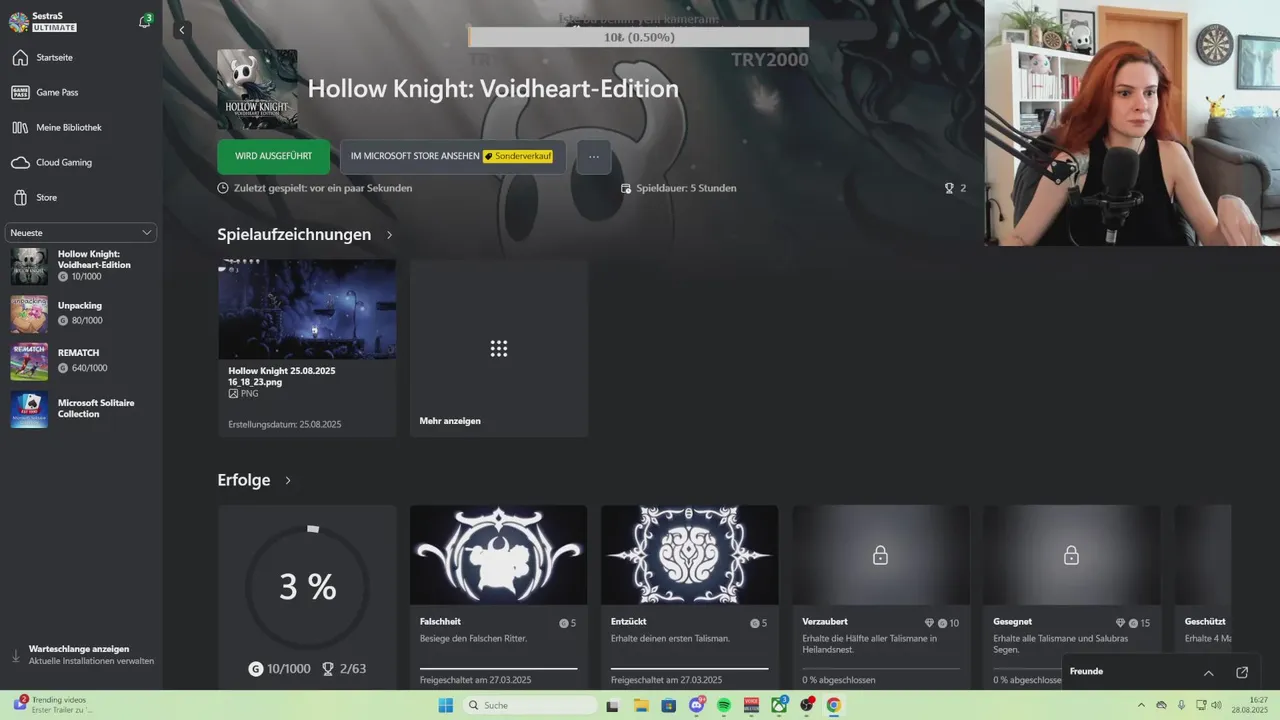This screenshot has height=720, width=1280.
Task: Click Warteschlange anzeigen link
Action: [79, 649]
